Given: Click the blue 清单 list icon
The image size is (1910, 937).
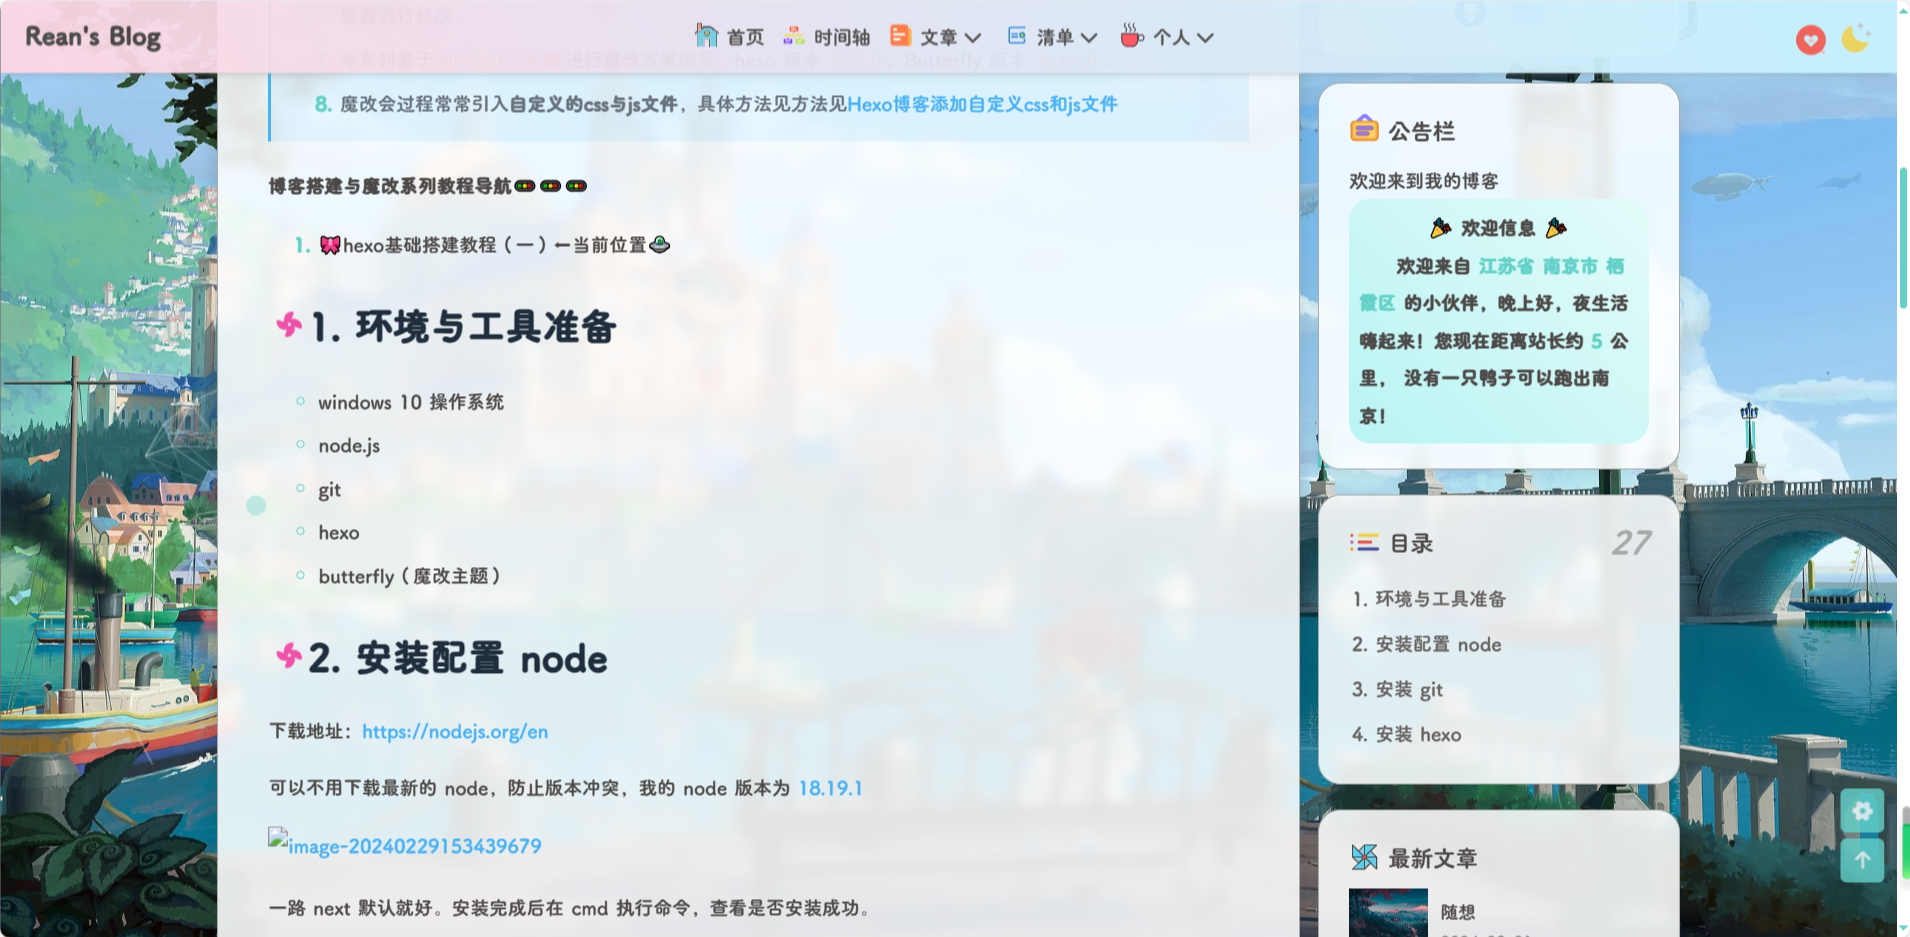Looking at the screenshot, I should pyautogui.click(x=1016, y=36).
